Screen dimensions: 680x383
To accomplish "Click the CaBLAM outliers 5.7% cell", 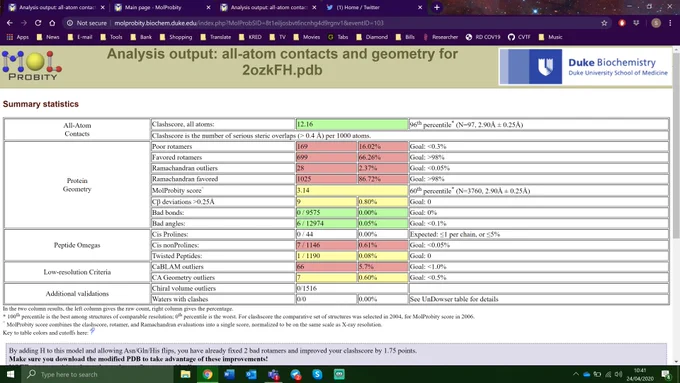I will point(382,267).
